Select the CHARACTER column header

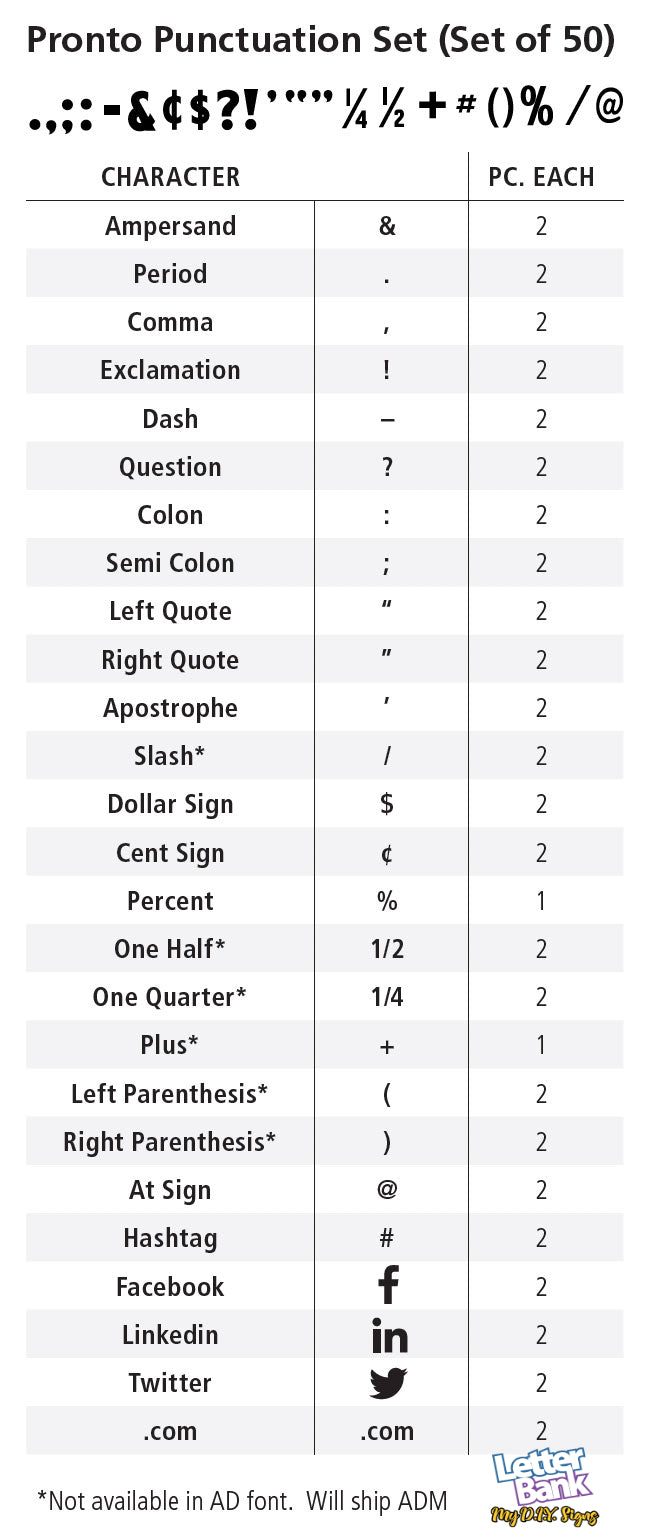(x=170, y=177)
